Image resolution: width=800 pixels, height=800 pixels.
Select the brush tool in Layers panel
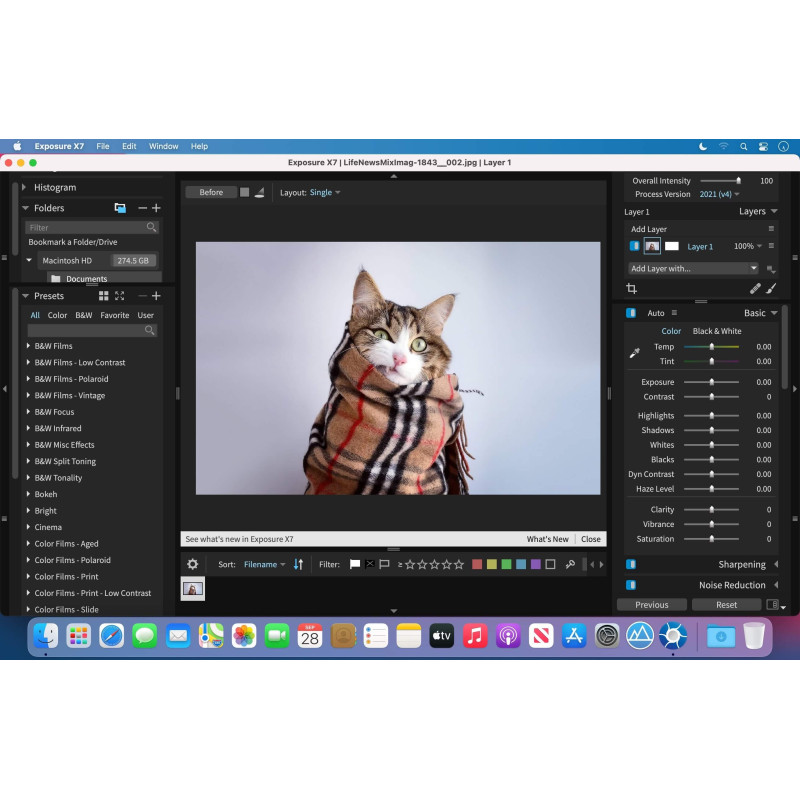[x=771, y=288]
